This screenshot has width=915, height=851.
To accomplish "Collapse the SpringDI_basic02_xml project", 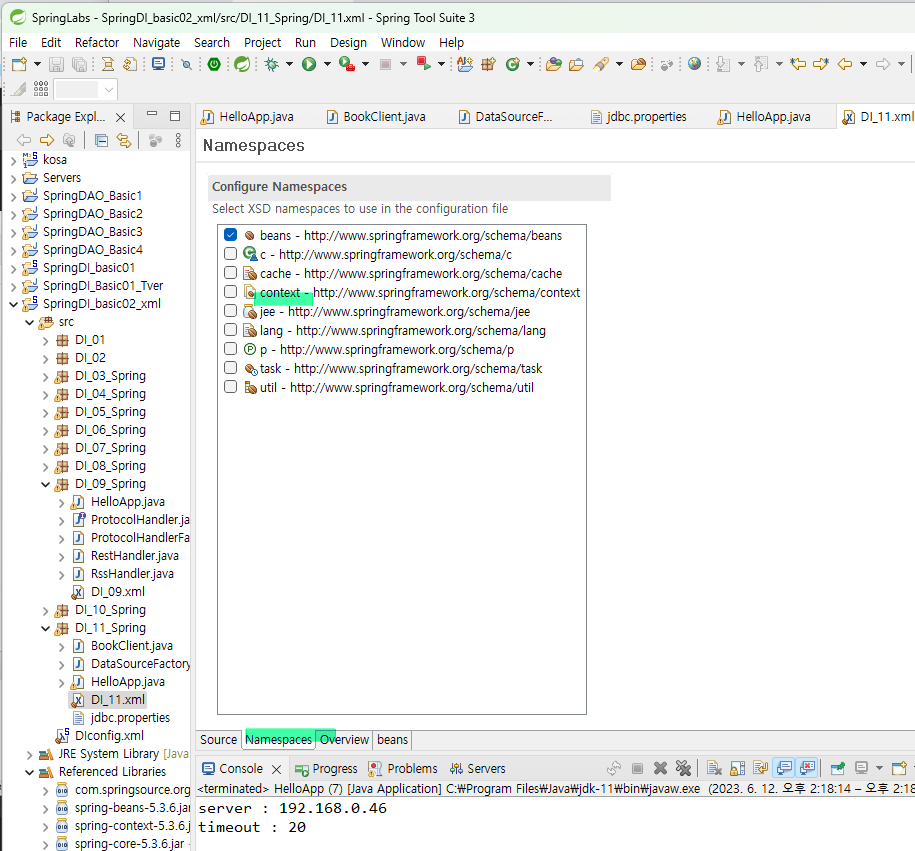I will (13, 304).
